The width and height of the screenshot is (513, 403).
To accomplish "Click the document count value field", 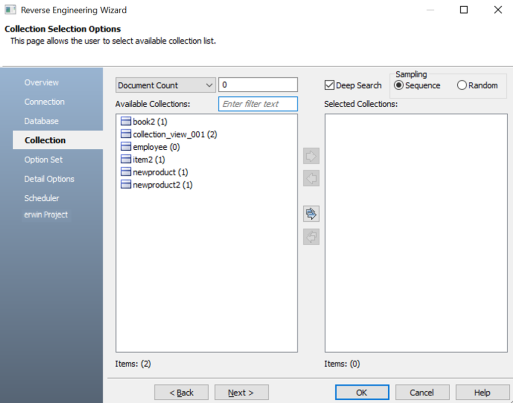I will pyautogui.click(x=258, y=85).
